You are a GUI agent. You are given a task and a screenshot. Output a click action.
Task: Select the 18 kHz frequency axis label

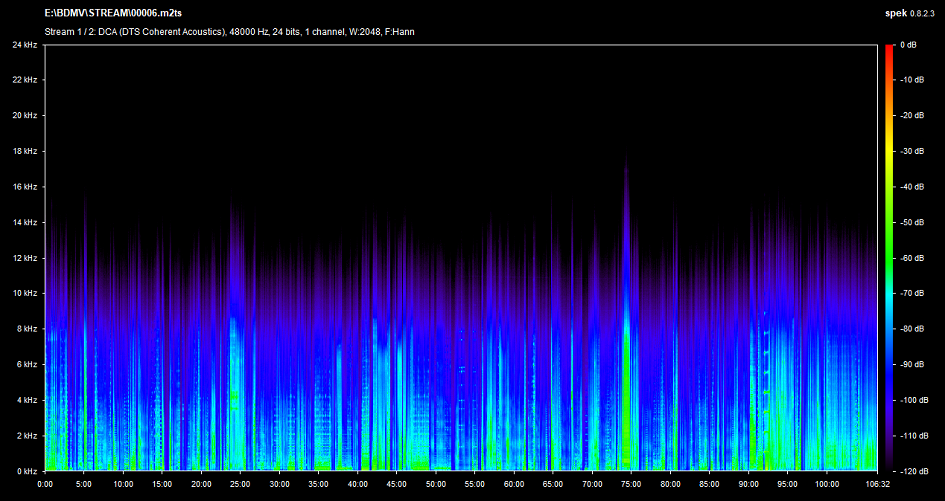pyautogui.click(x=25, y=151)
